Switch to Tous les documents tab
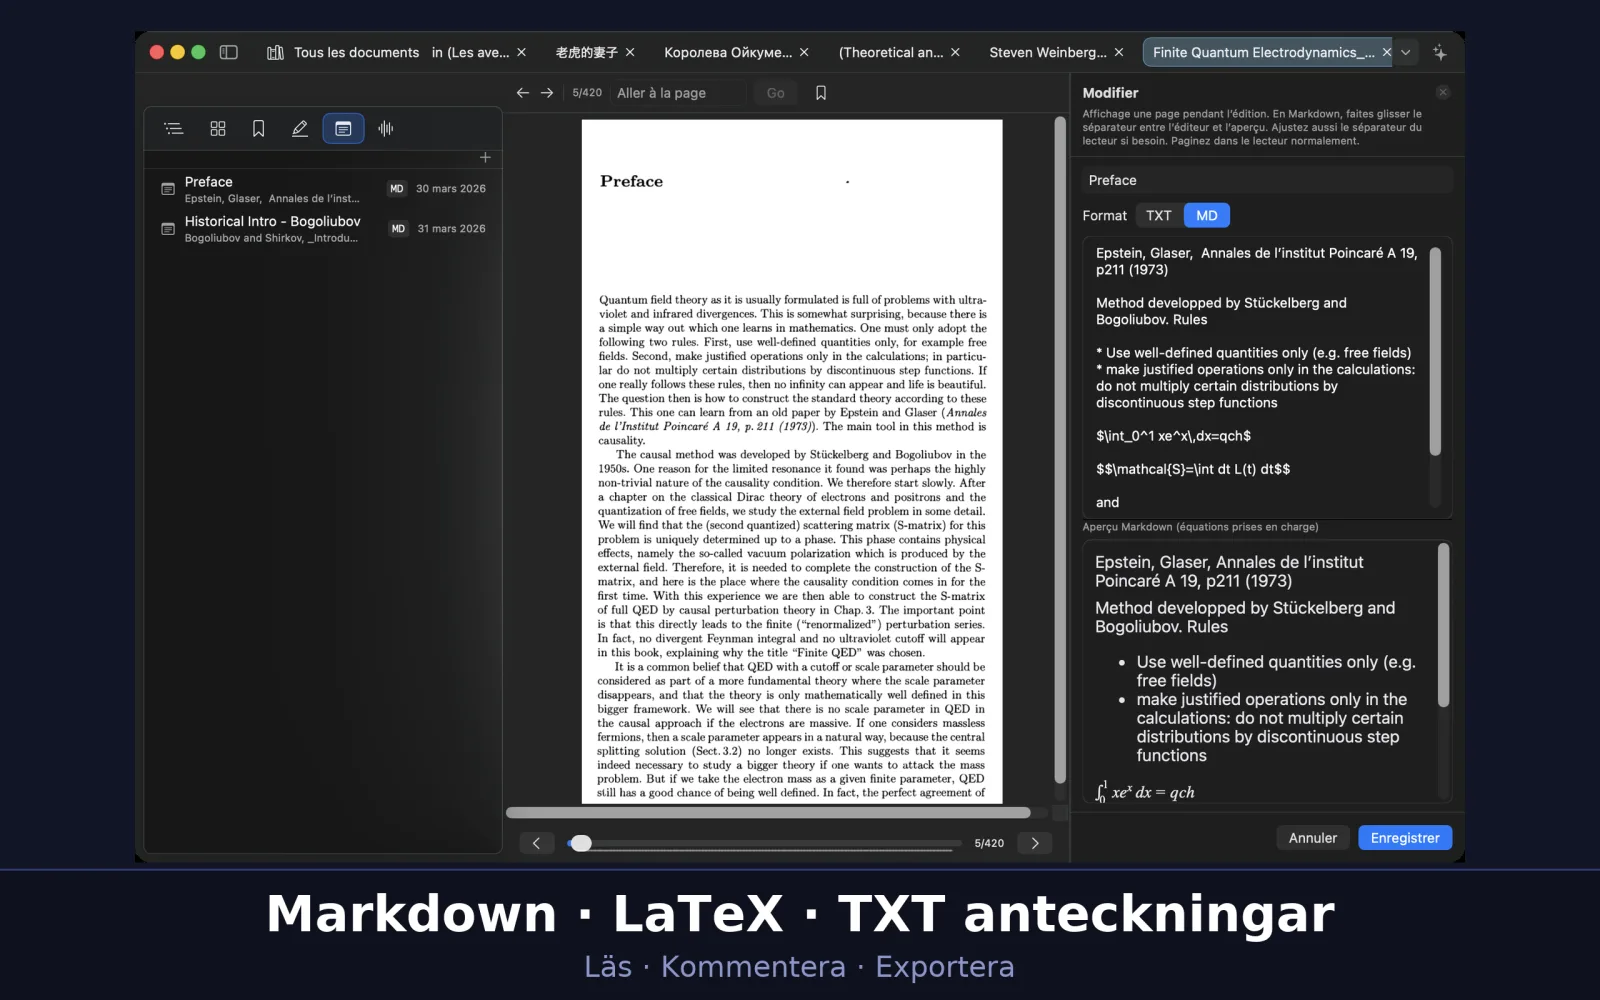The width and height of the screenshot is (1600, 1000). 356,52
